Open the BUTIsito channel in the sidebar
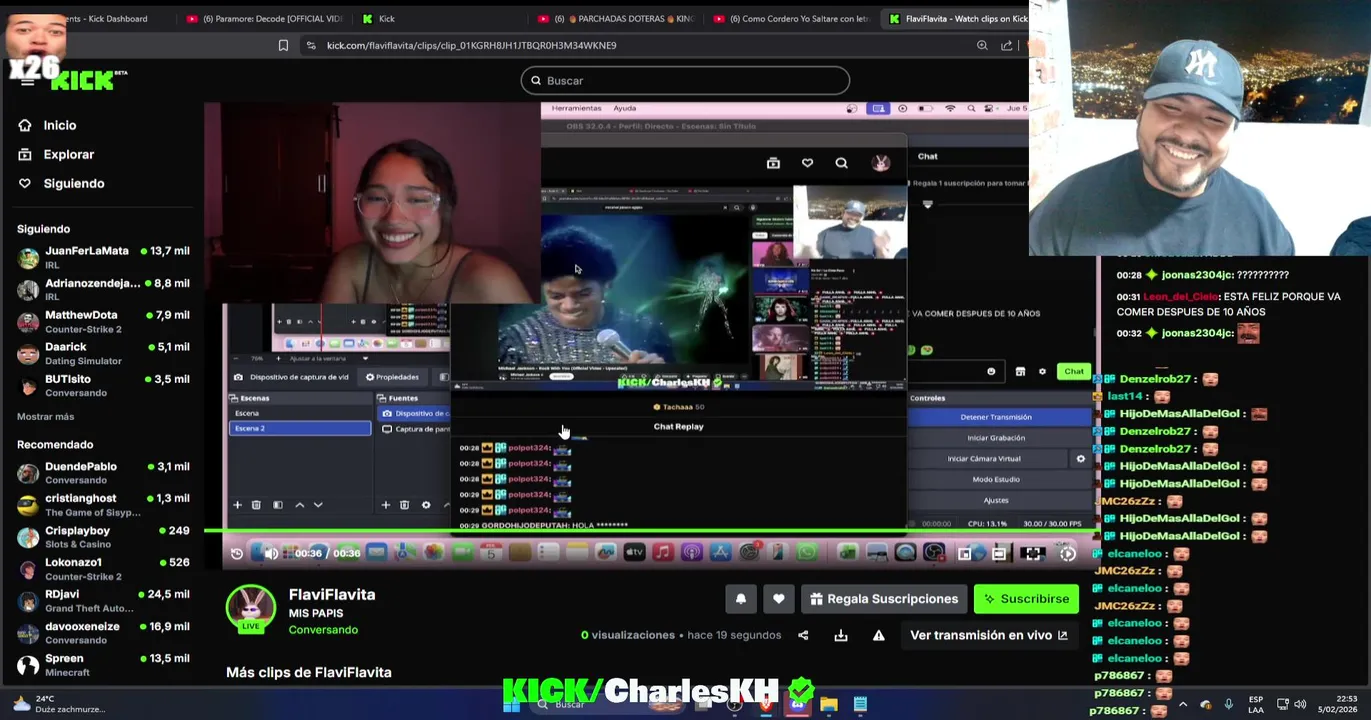Image resolution: width=1371 pixels, height=720 pixels. 103,385
